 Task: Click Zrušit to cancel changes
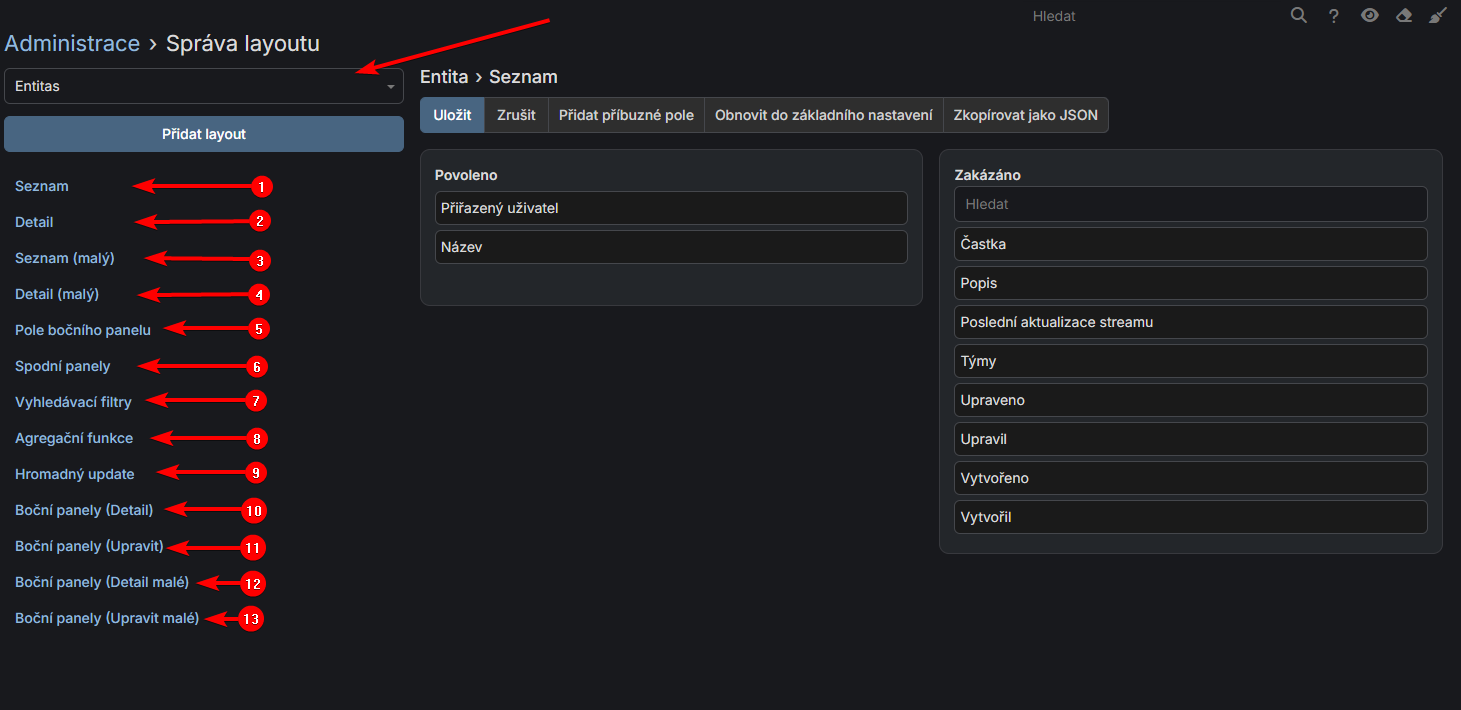(516, 115)
